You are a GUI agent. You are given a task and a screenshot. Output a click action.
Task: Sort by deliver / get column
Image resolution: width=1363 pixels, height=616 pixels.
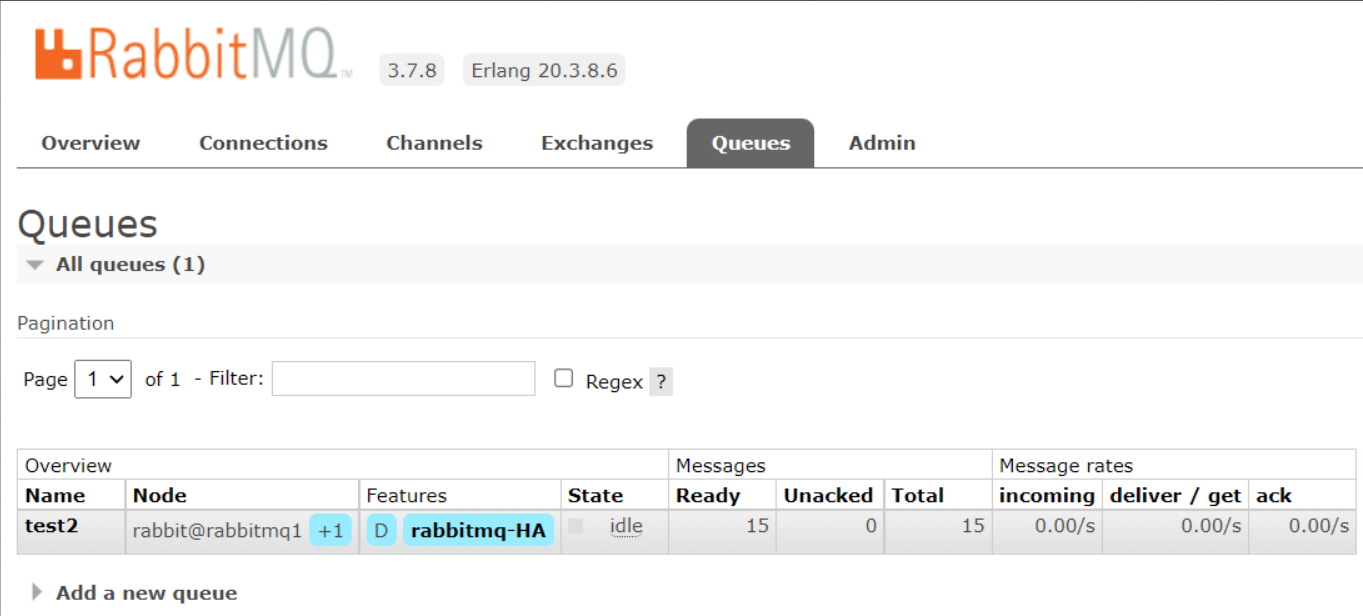pyautogui.click(x=1175, y=495)
